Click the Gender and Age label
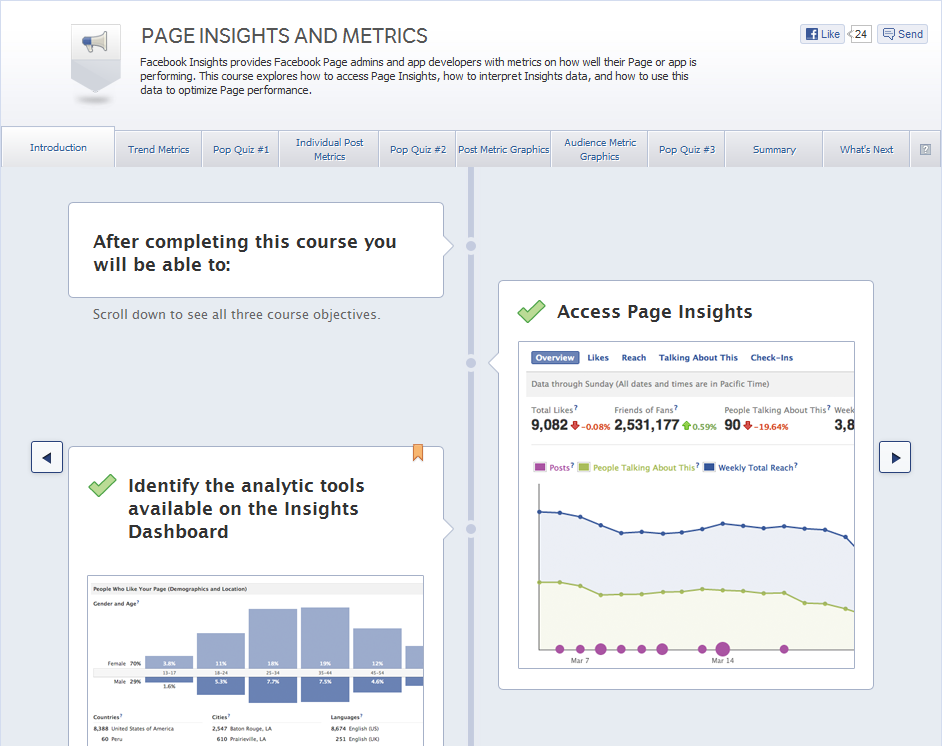This screenshot has width=942, height=746. (x=115, y=604)
